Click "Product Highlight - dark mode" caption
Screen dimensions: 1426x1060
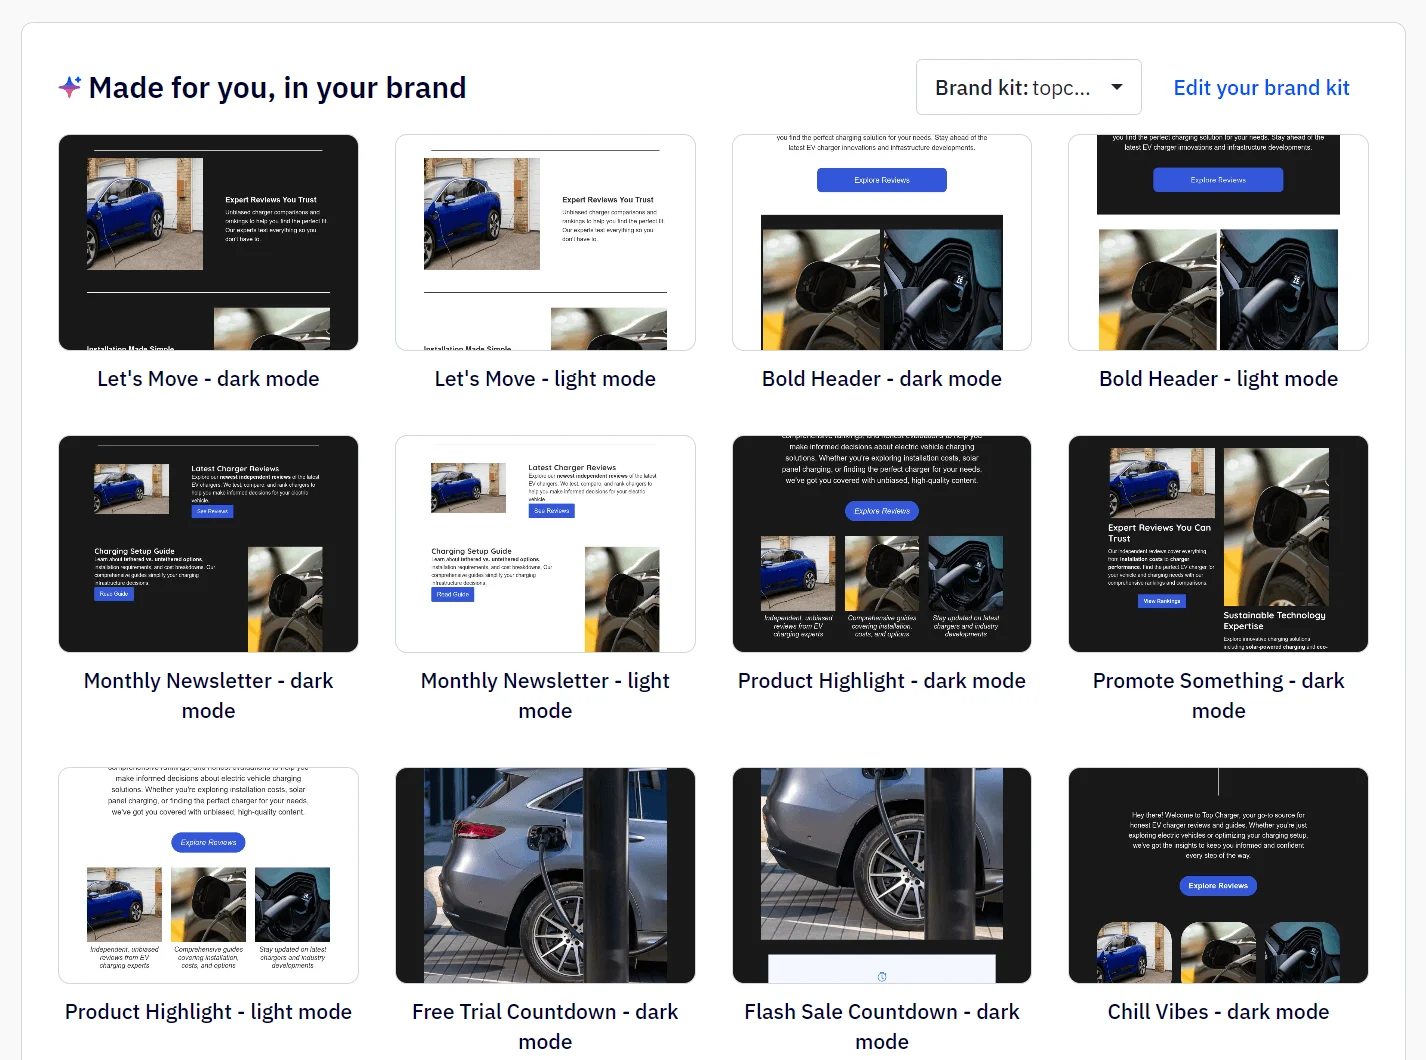pos(882,681)
